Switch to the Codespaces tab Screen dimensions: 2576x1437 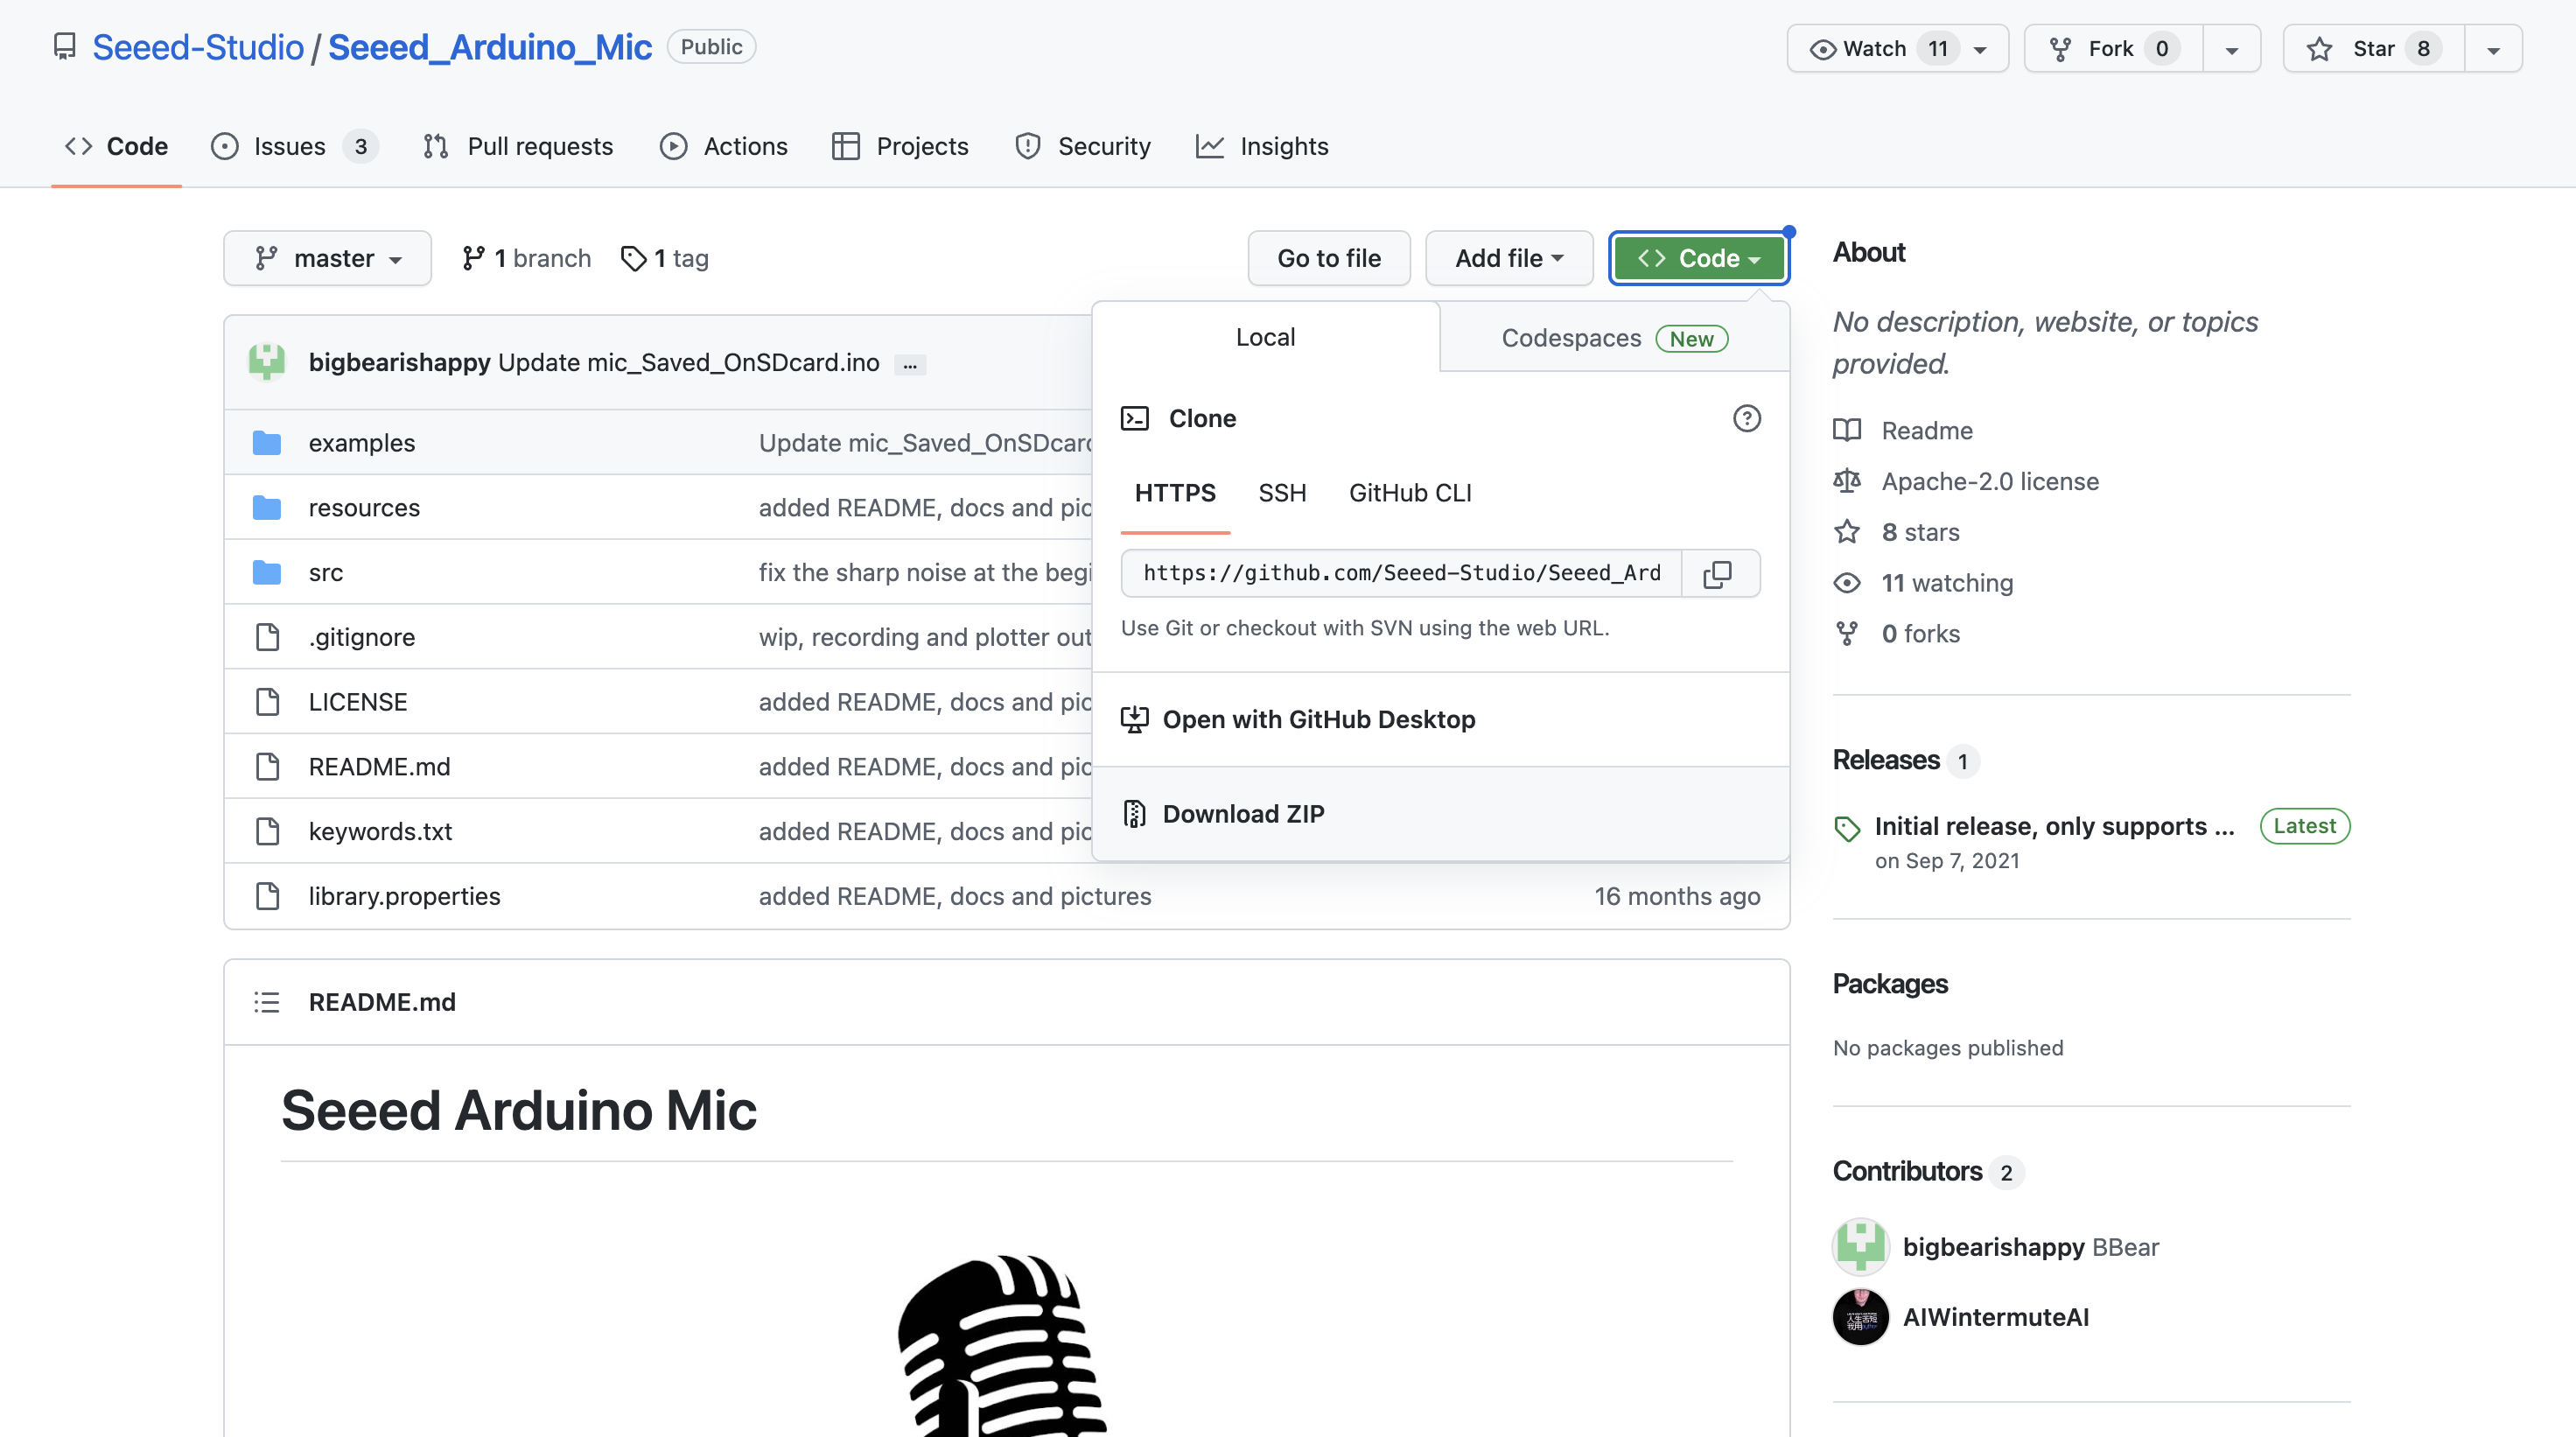point(1614,338)
